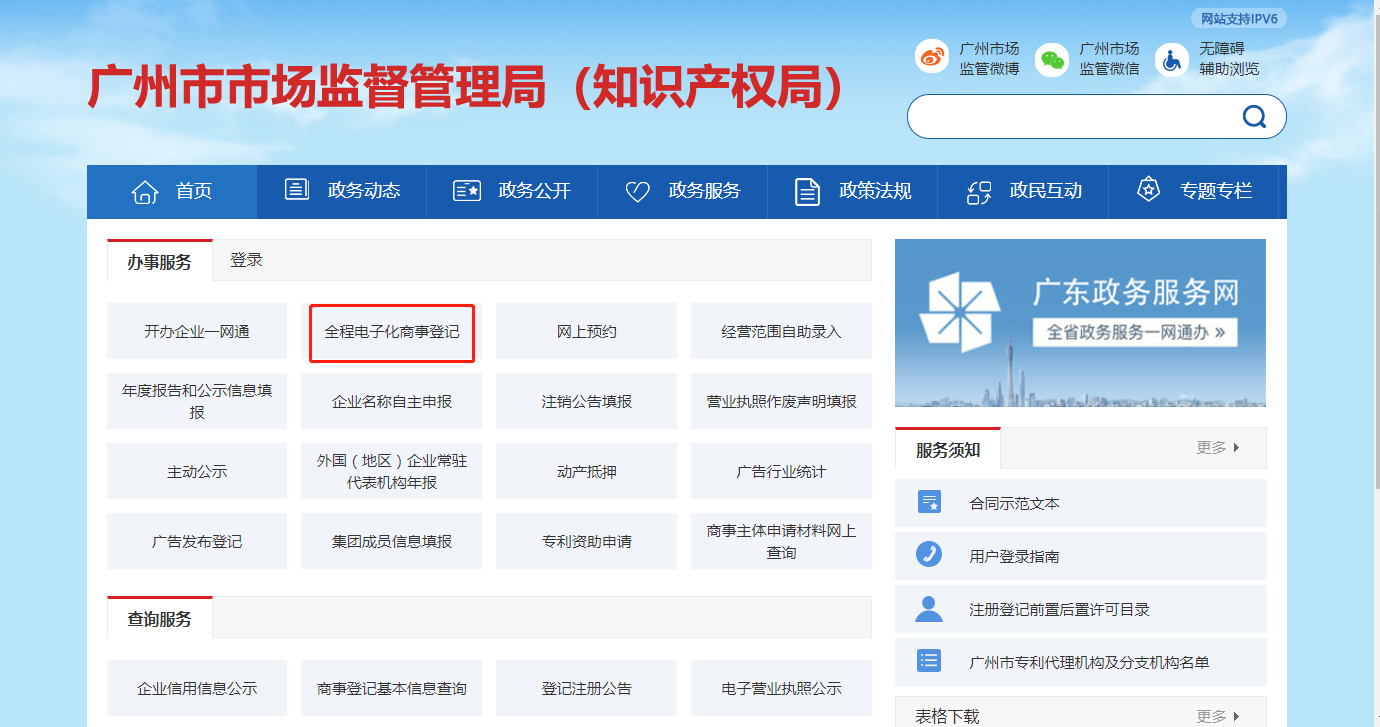
Task: Open 企业信用信息公示
Action: pyautogui.click(x=197, y=688)
